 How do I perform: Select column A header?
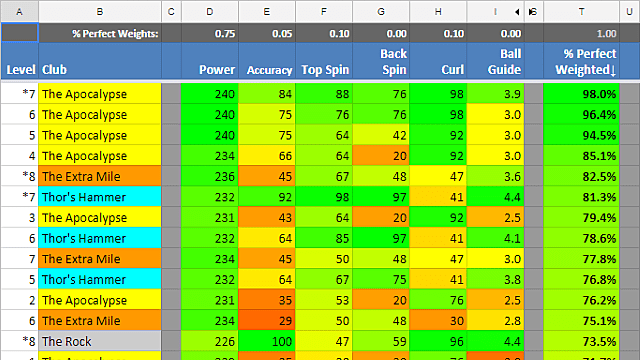pos(20,12)
